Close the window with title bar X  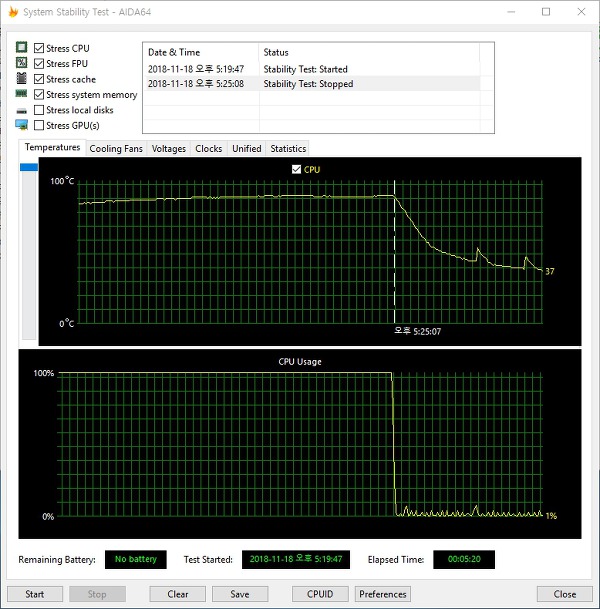(x=581, y=12)
